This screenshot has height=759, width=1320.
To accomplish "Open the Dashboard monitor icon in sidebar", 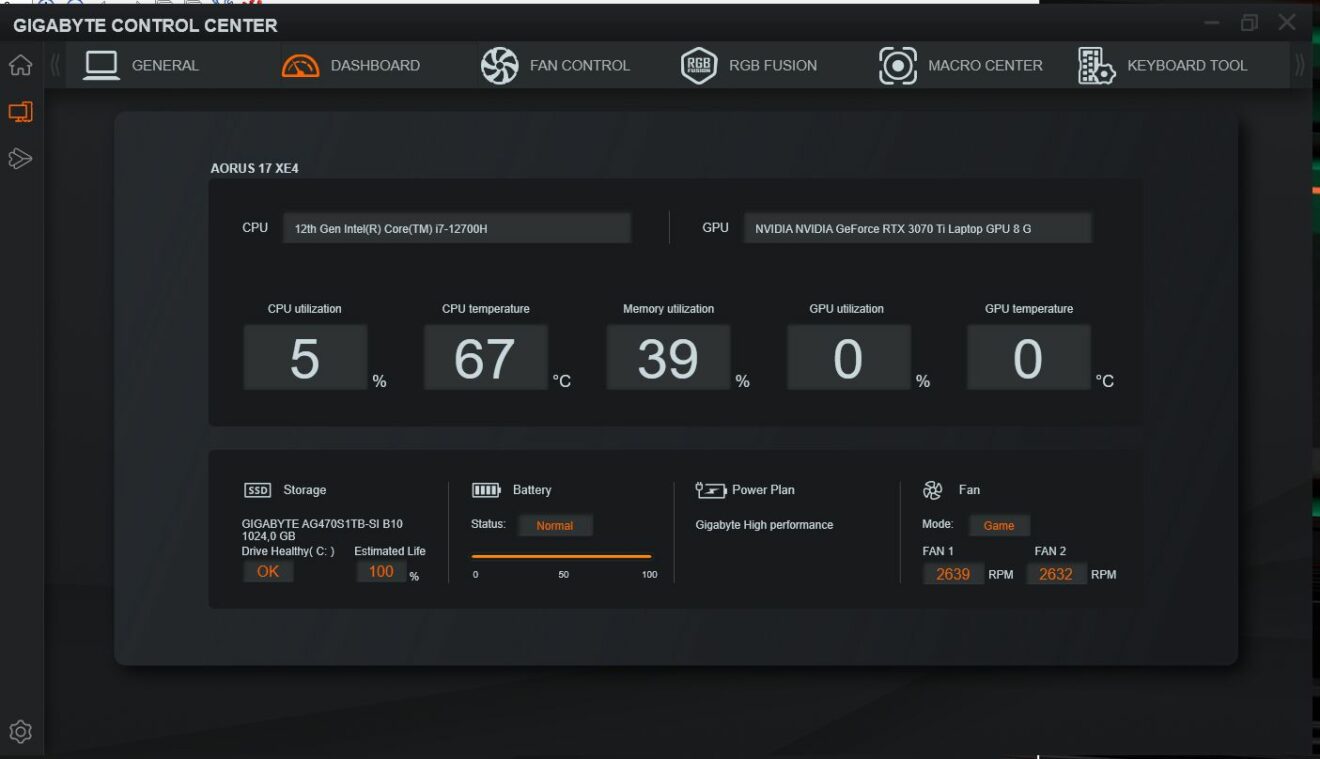I will [20, 112].
